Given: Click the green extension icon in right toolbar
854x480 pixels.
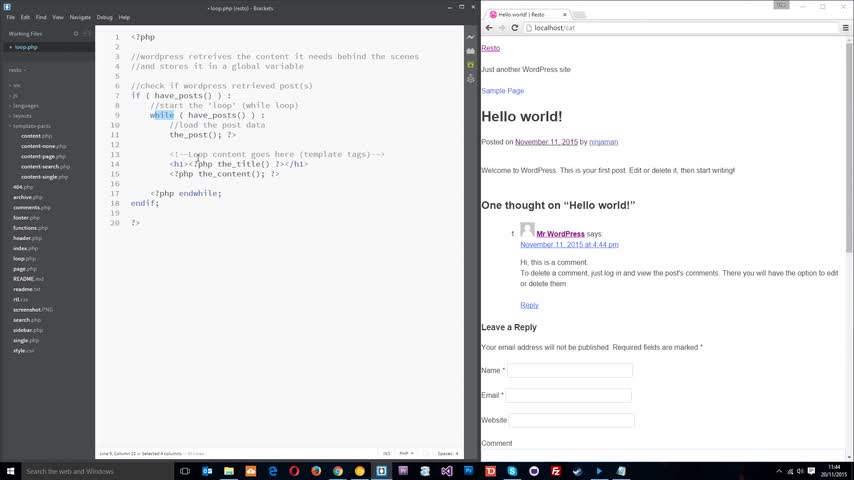Looking at the screenshot, I should coord(471,65).
